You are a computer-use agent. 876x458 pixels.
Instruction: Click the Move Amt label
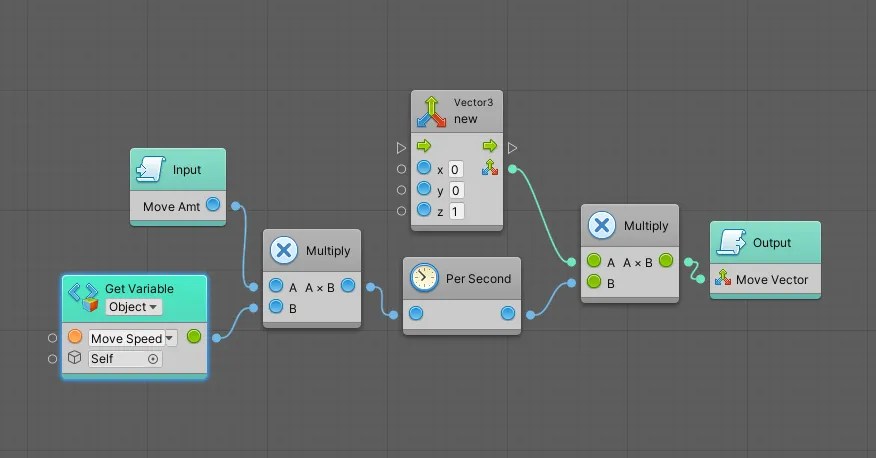point(172,207)
